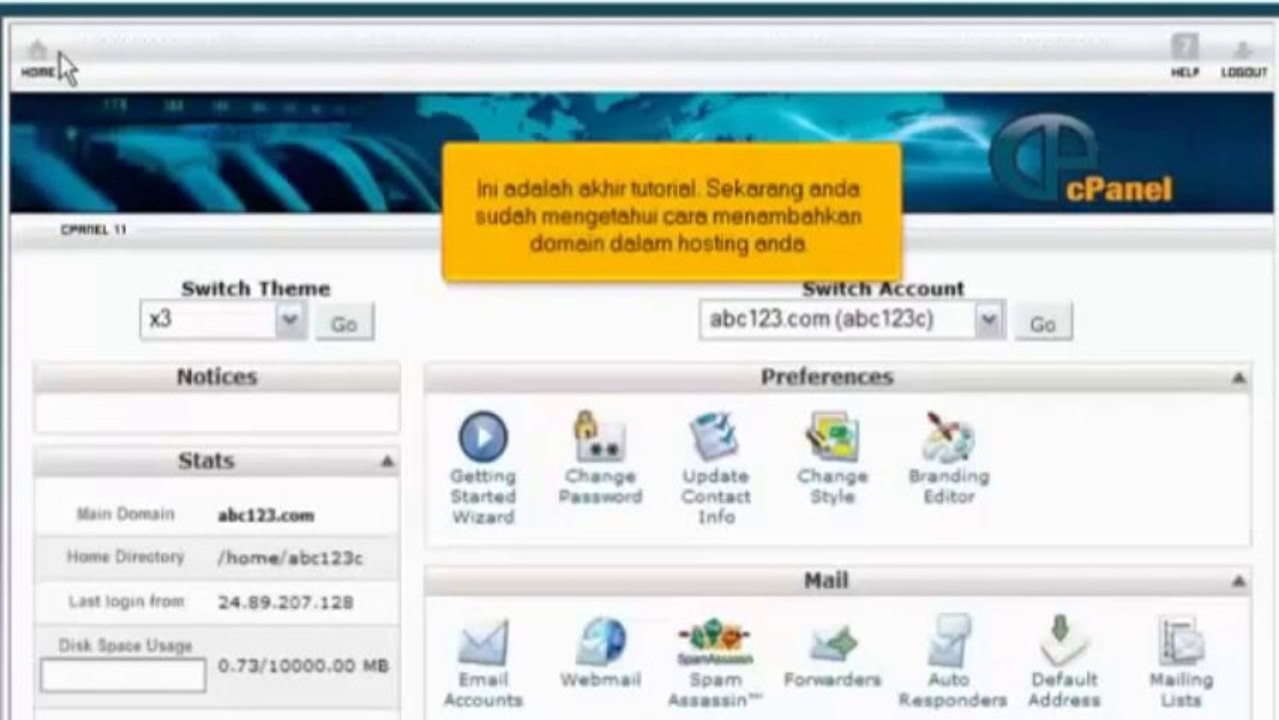Viewport: 1279px width, 720px height.
Task: Open Default Address settings
Action: click(x=1065, y=664)
